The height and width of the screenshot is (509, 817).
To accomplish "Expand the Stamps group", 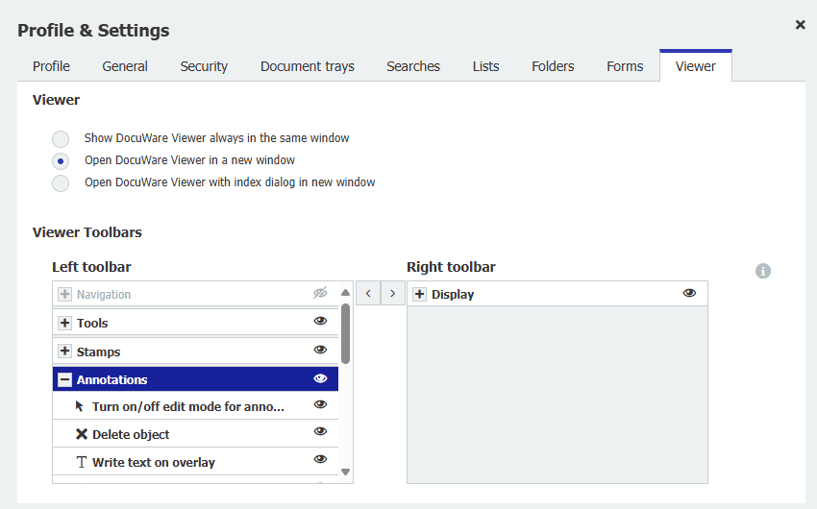I will pyautogui.click(x=65, y=352).
